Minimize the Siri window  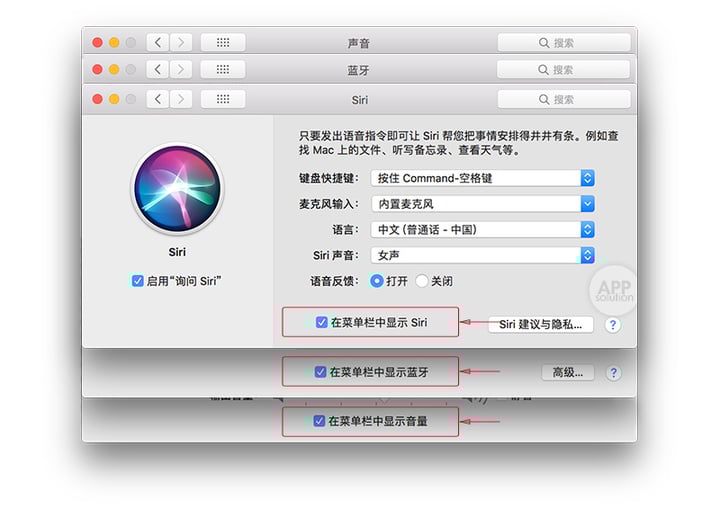(x=114, y=99)
